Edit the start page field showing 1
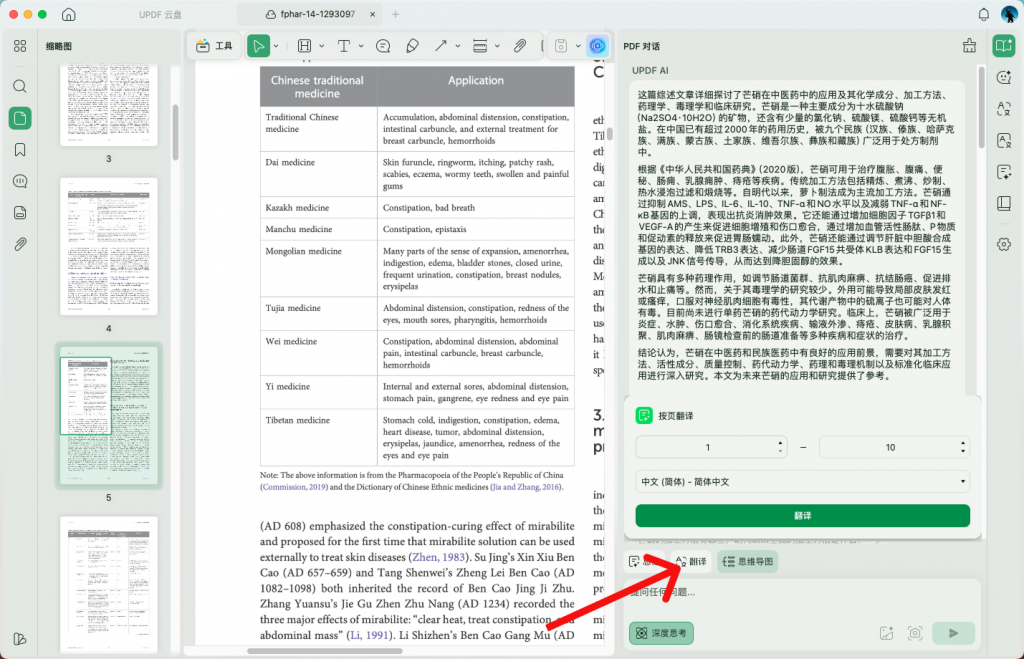The height and width of the screenshot is (659, 1024). coord(707,447)
